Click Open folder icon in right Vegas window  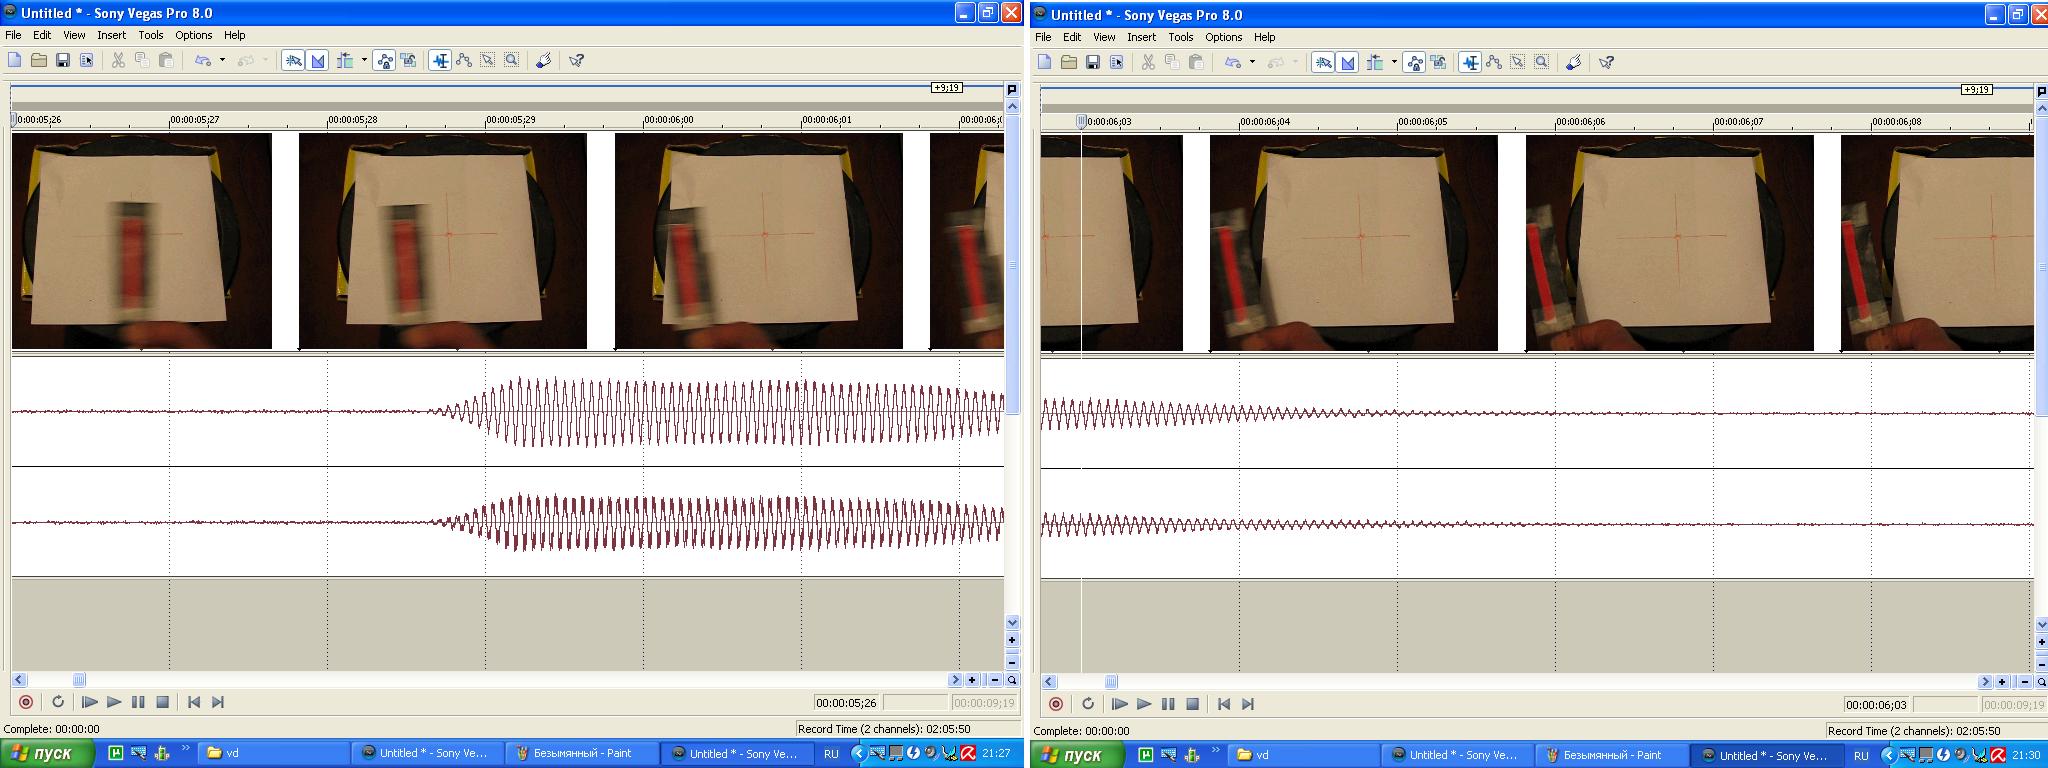click(1069, 63)
